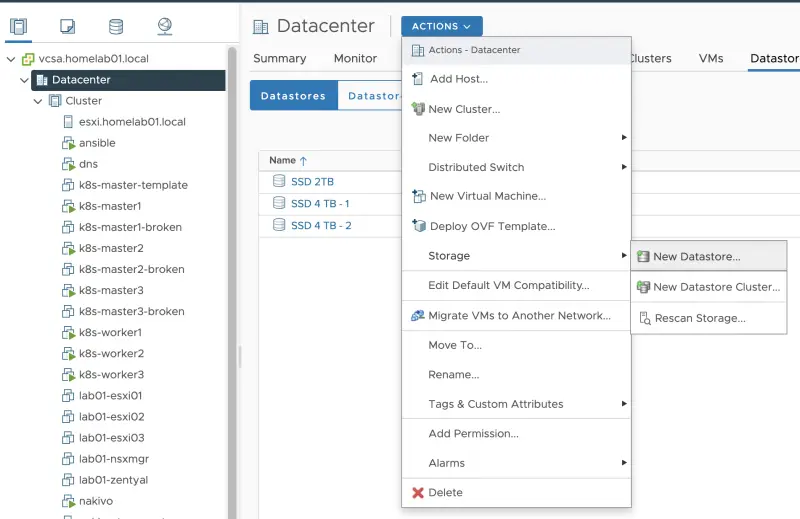
Task: Select k8s-worker3 in the tree
Action: click(x=111, y=375)
